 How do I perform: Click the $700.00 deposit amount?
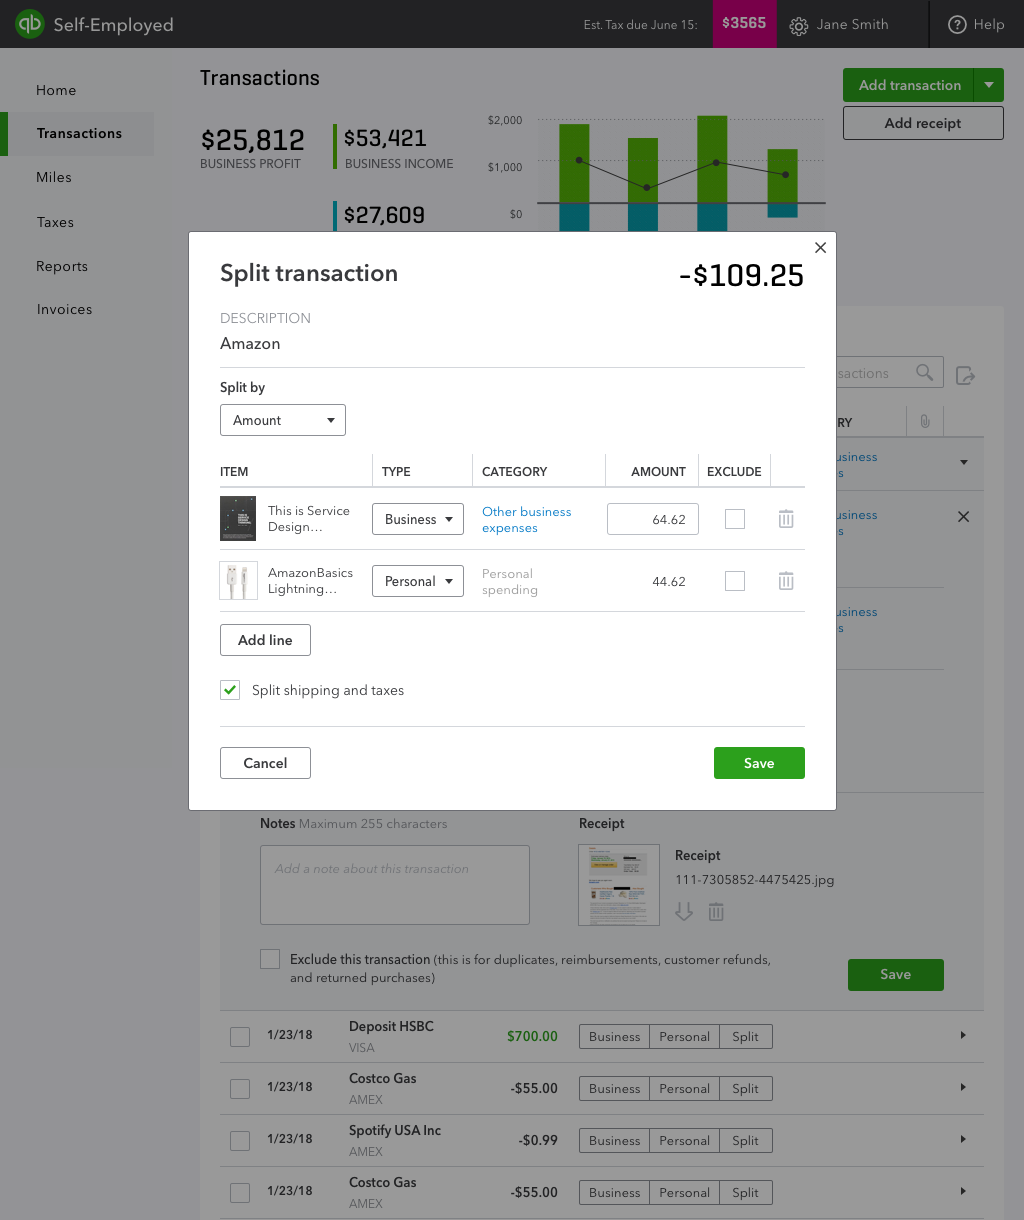coord(532,1036)
